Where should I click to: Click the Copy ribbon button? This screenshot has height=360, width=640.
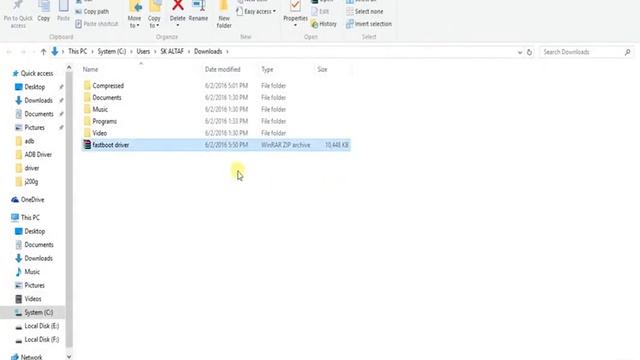coord(44,11)
